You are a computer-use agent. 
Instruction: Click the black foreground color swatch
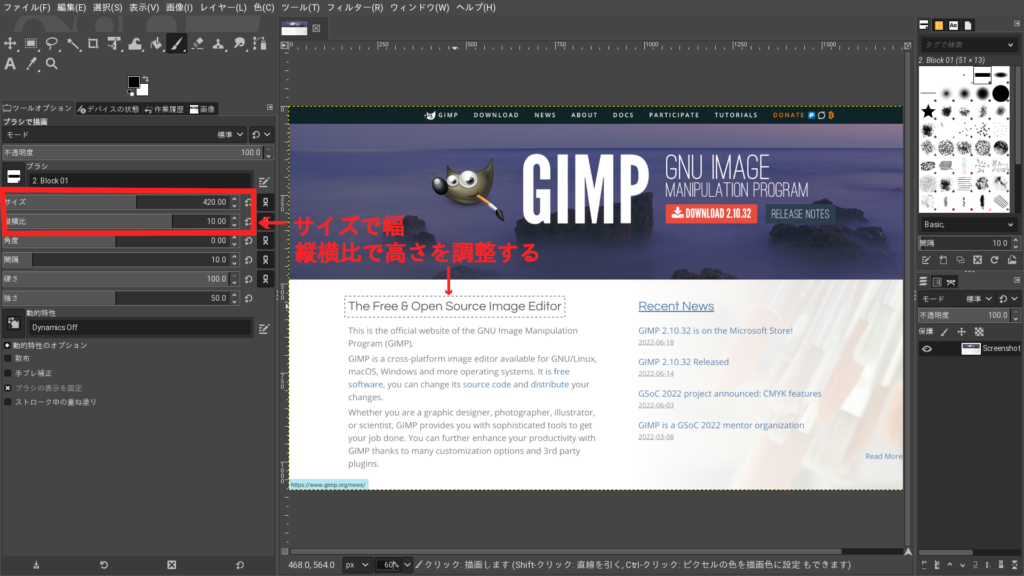point(133,82)
